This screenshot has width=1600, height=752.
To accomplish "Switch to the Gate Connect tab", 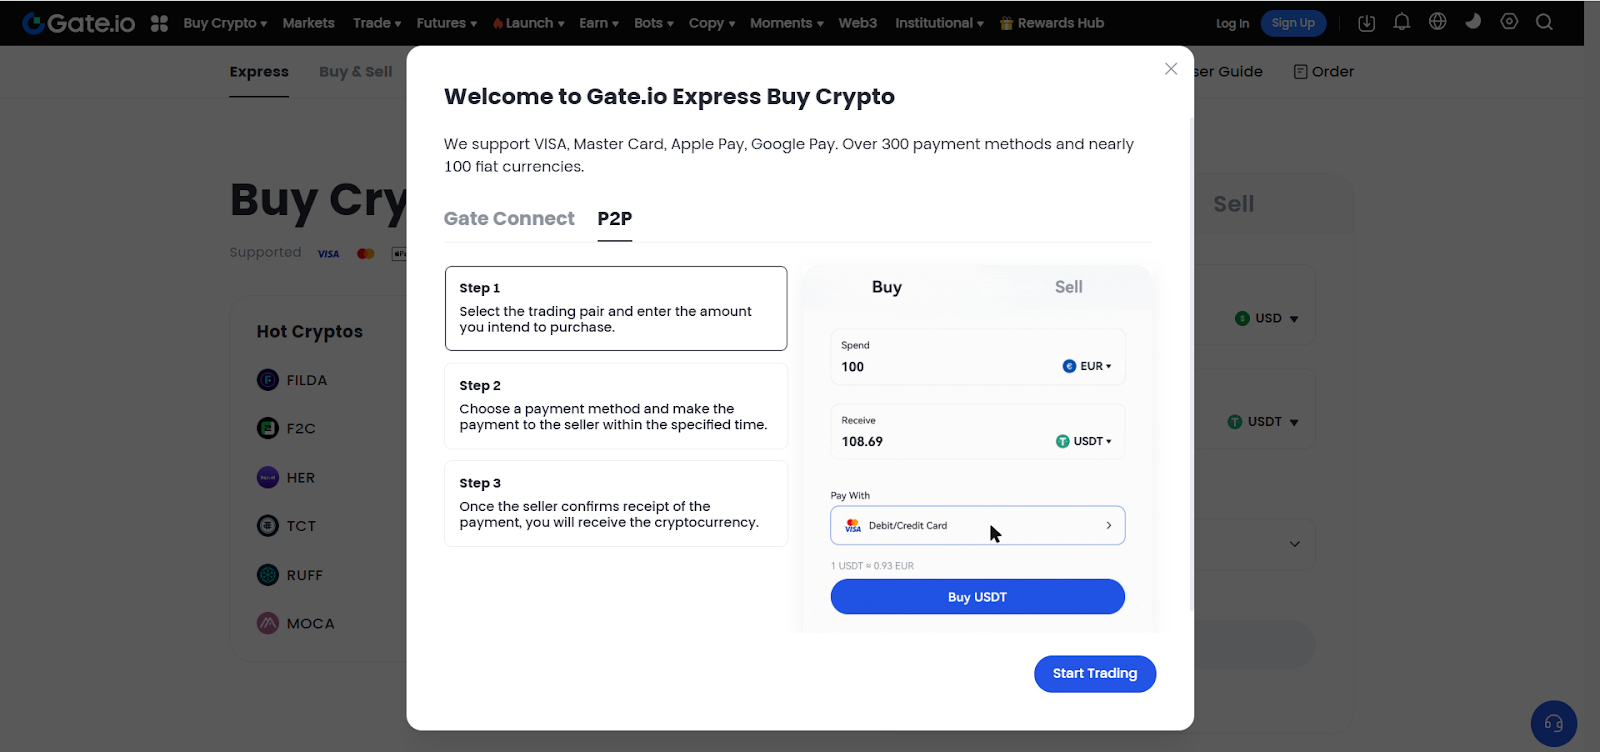I will (509, 218).
